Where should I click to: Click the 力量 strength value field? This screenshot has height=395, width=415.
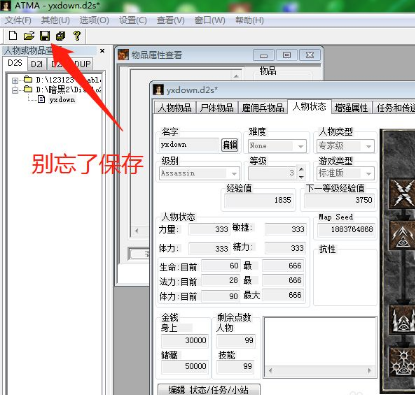(209, 229)
